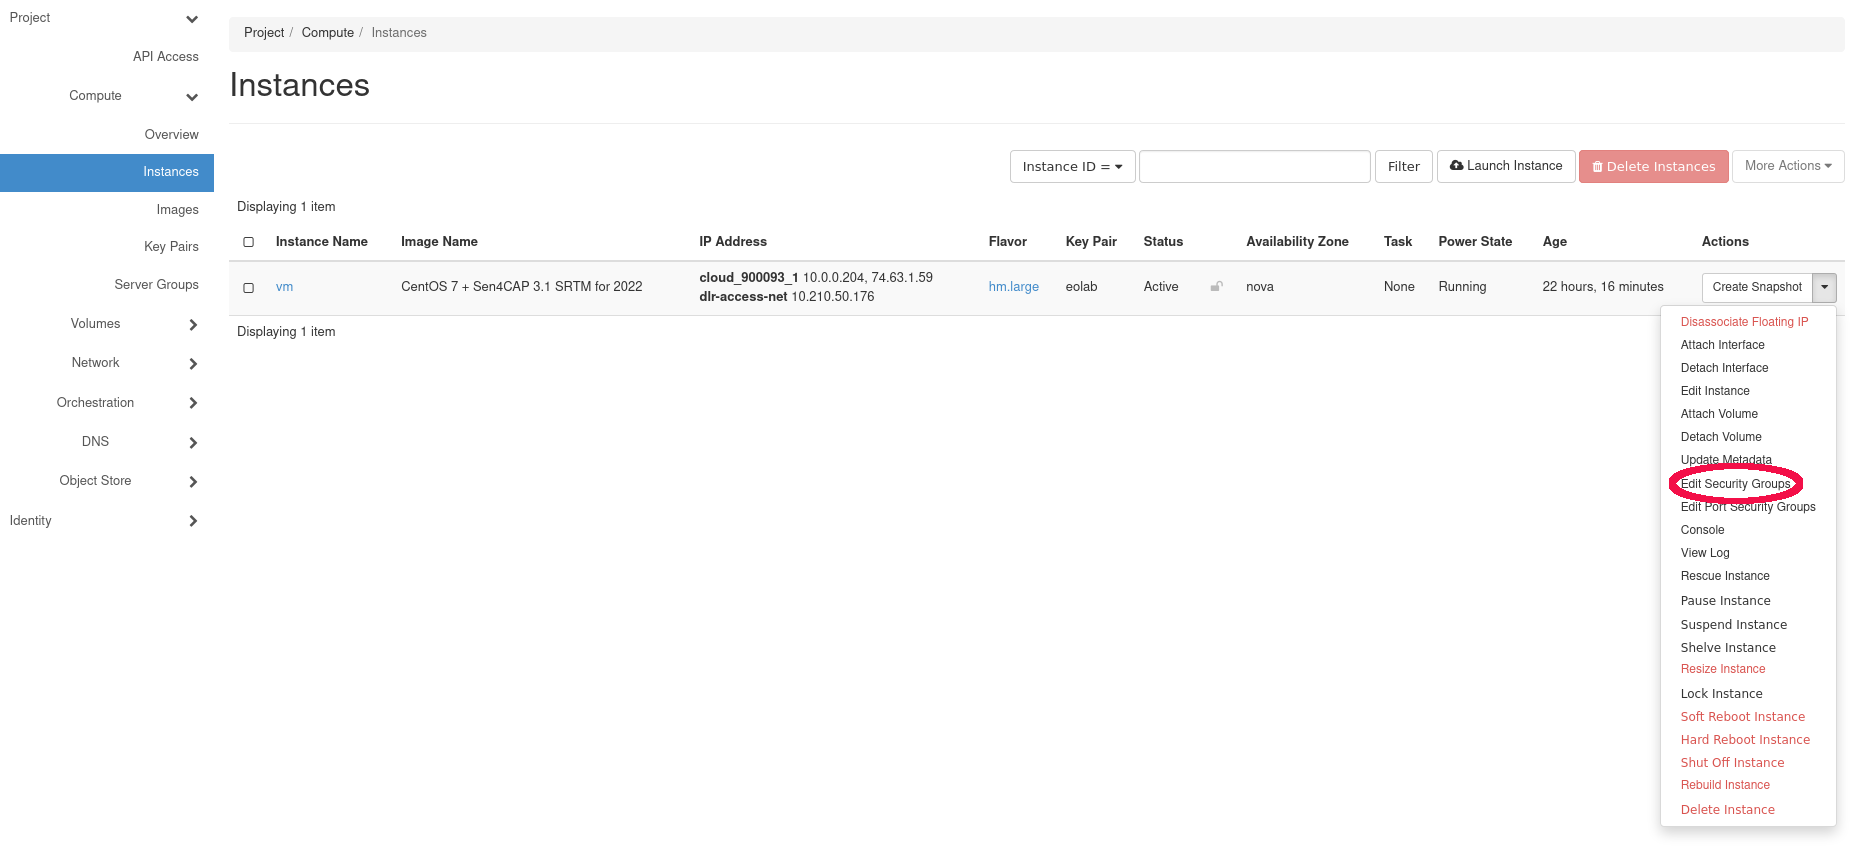Screen dimensions: 1860x847
Task: Select Delete Instance from the actions menu
Action: click(x=1727, y=810)
